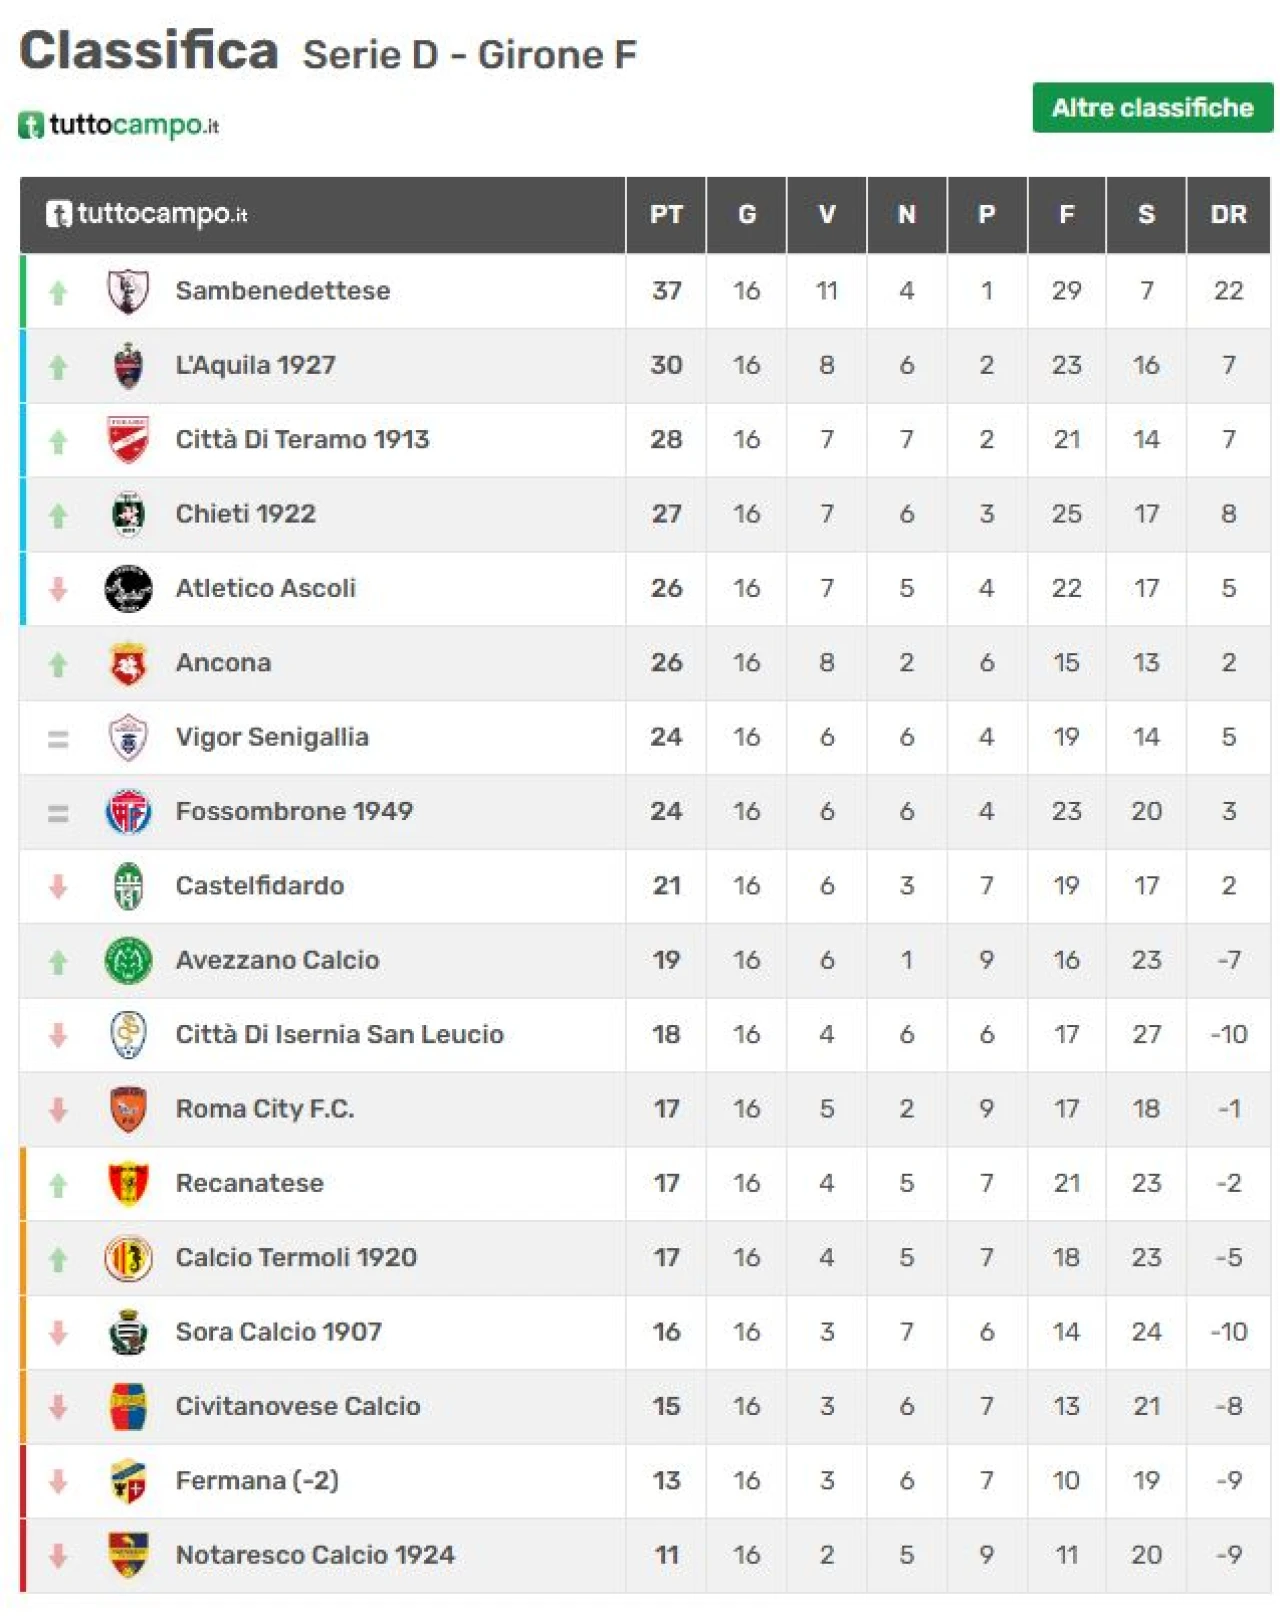1280x1622 pixels.
Task: Click the Città Di Teramo 1913 crest
Action: click(x=128, y=440)
